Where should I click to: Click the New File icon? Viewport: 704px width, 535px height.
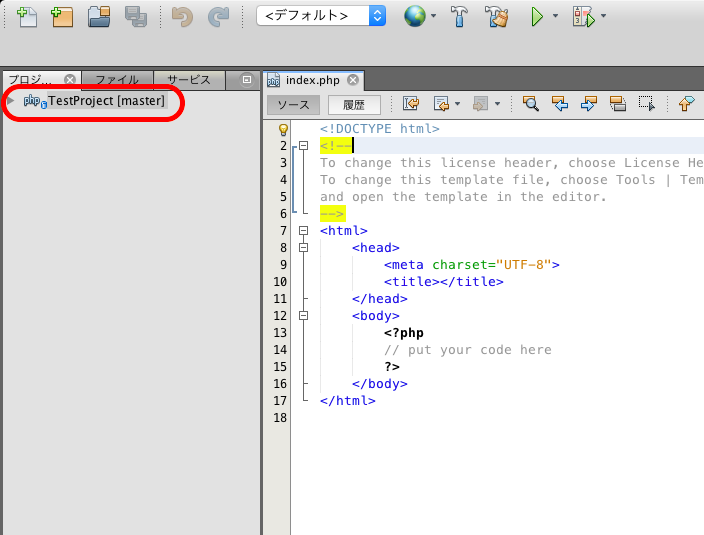point(26,17)
